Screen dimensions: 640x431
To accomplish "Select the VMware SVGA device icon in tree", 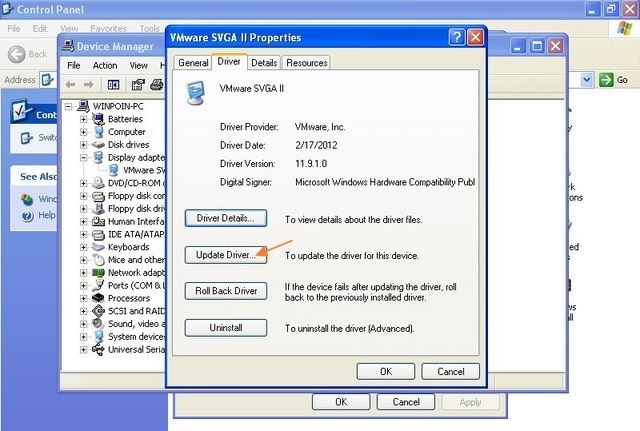I will [x=113, y=170].
